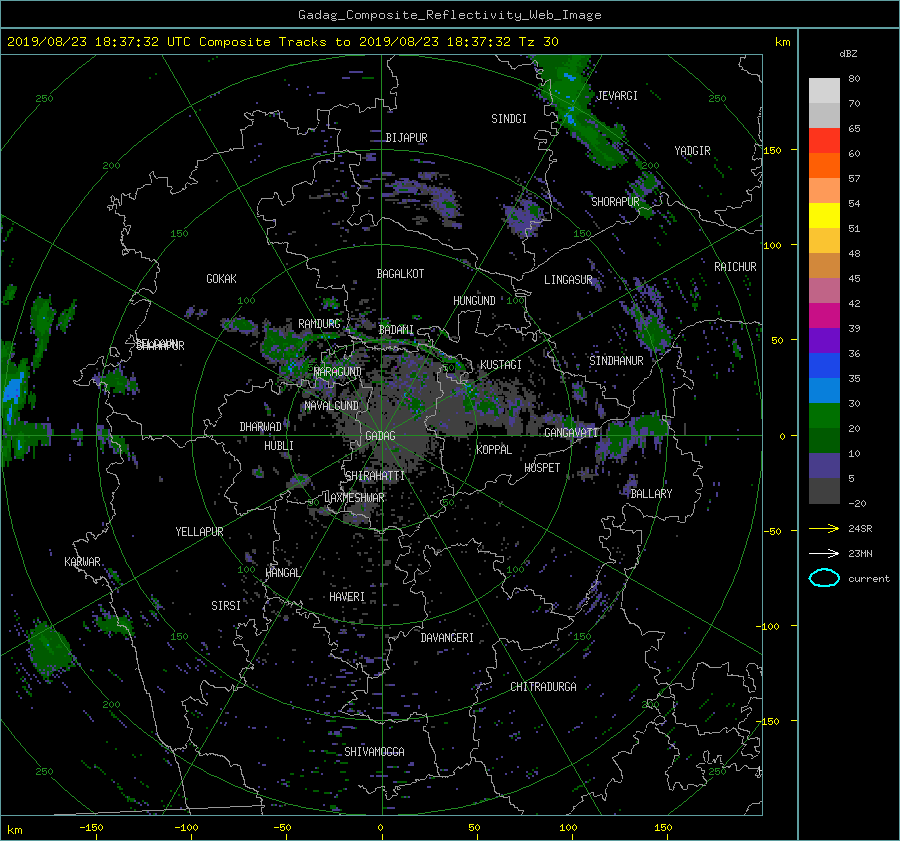This screenshot has width=900, height=841.
Task: Select the KUSTAGI label
Action: pos(501,365)
